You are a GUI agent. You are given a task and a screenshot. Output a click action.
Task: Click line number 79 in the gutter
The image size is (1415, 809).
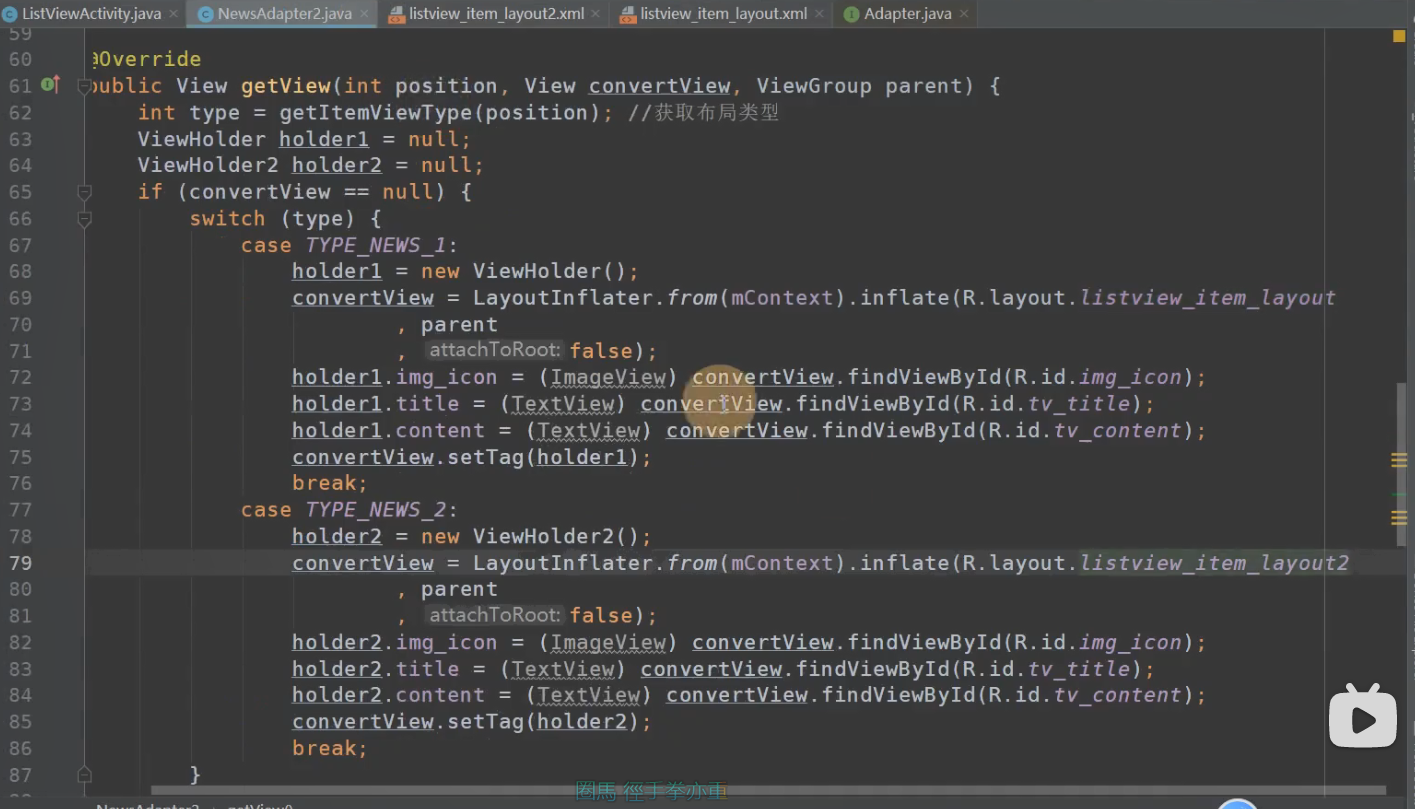(20, 562)
